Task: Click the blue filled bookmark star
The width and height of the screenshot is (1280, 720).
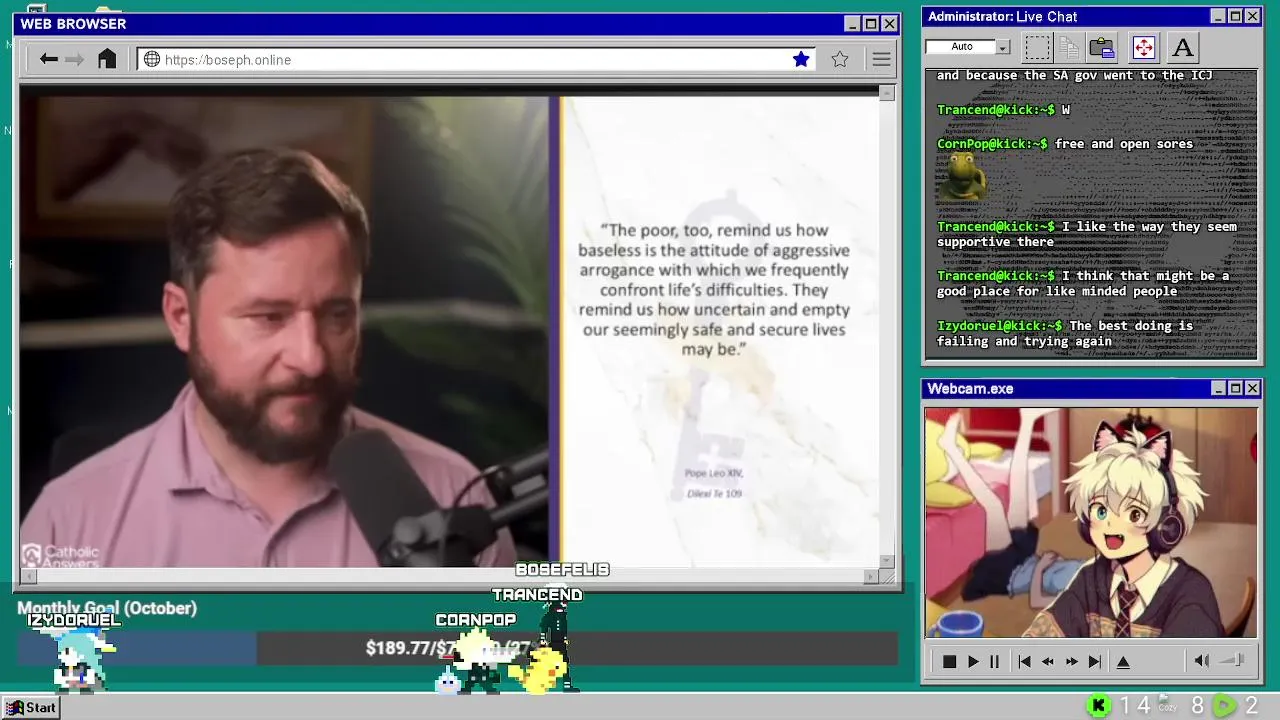Action: (801, 59)
